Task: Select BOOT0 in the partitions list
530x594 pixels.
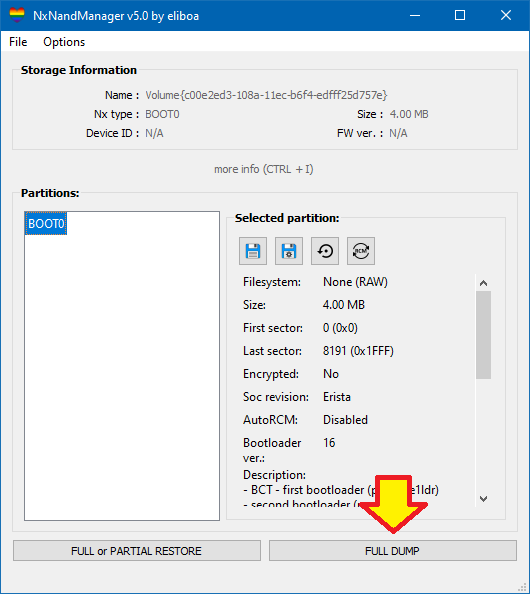Action: coord(46,224)
